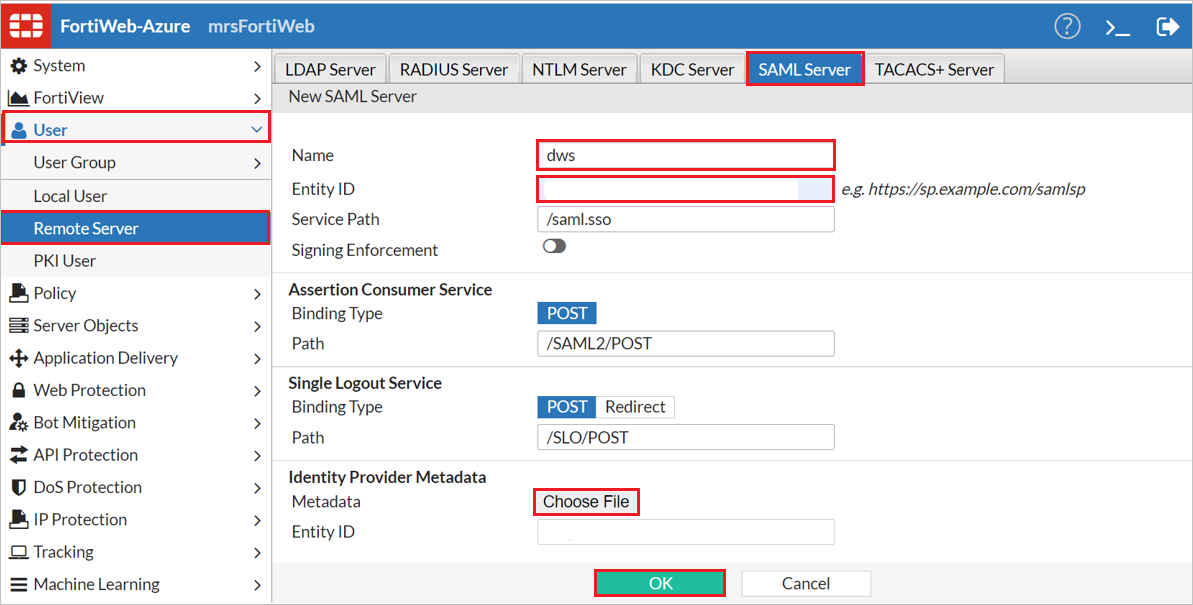The image size is (1193, 605).
Task: Click the User person icon
Action: click(19, 131)
